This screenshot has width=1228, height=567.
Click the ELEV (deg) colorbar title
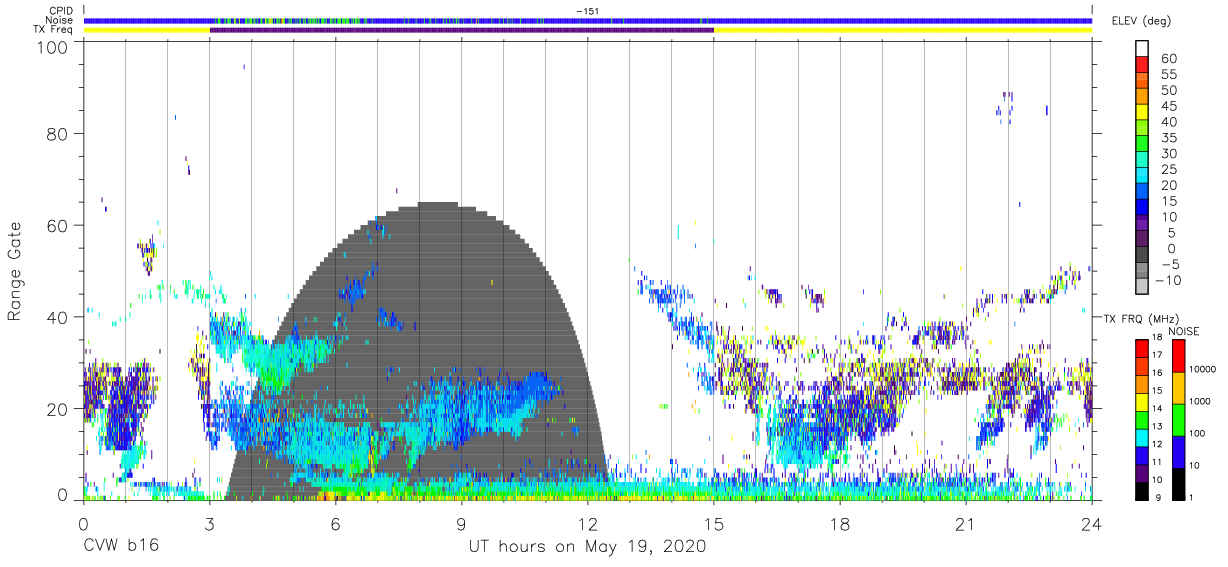coord(1141,21)
